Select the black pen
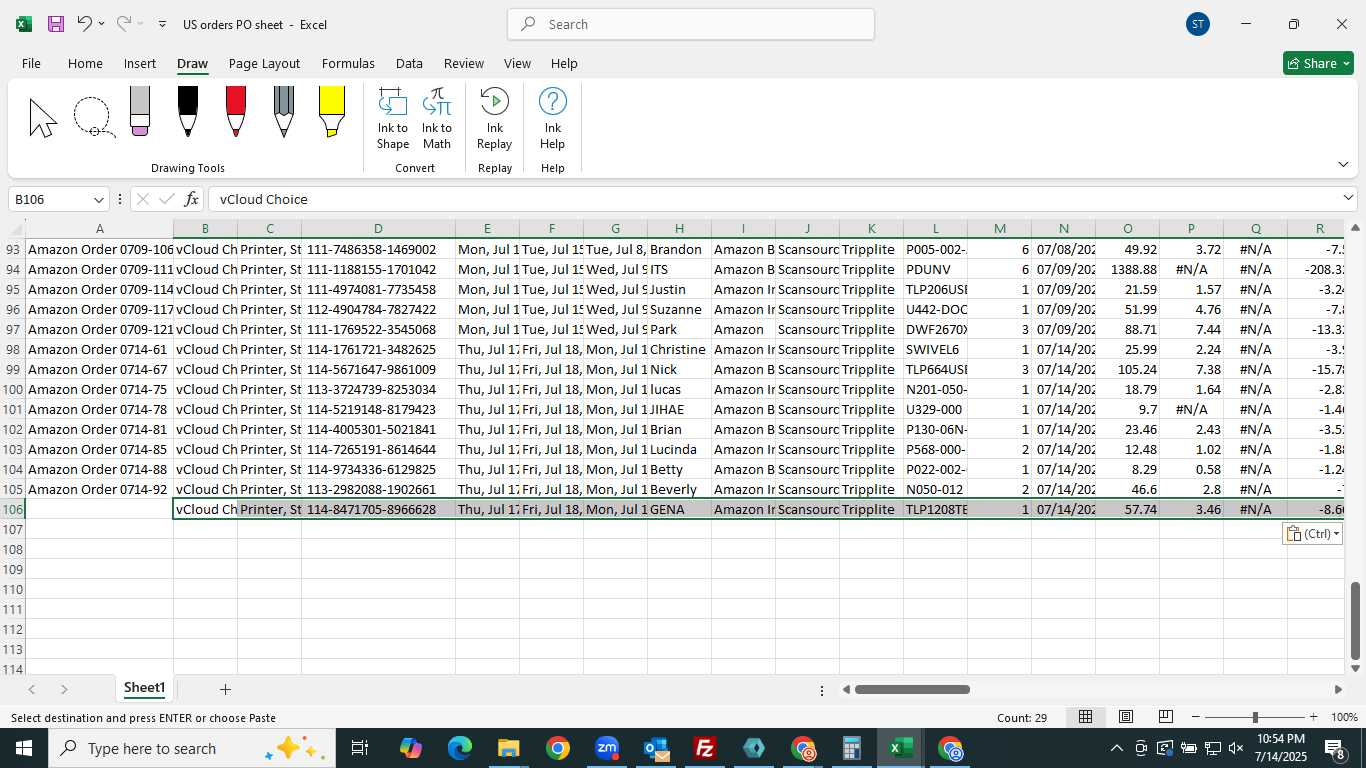 [187, 111]
